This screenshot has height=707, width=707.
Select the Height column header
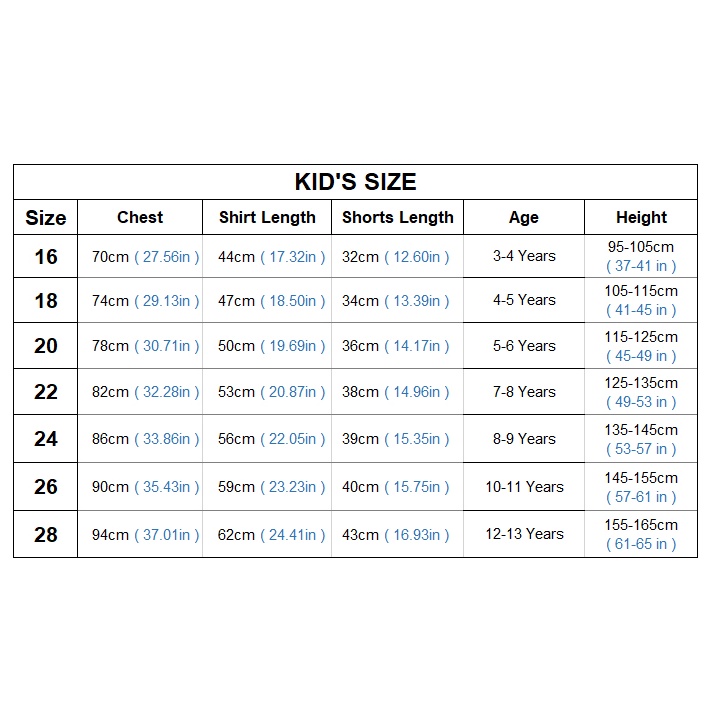tap(641, 217)
